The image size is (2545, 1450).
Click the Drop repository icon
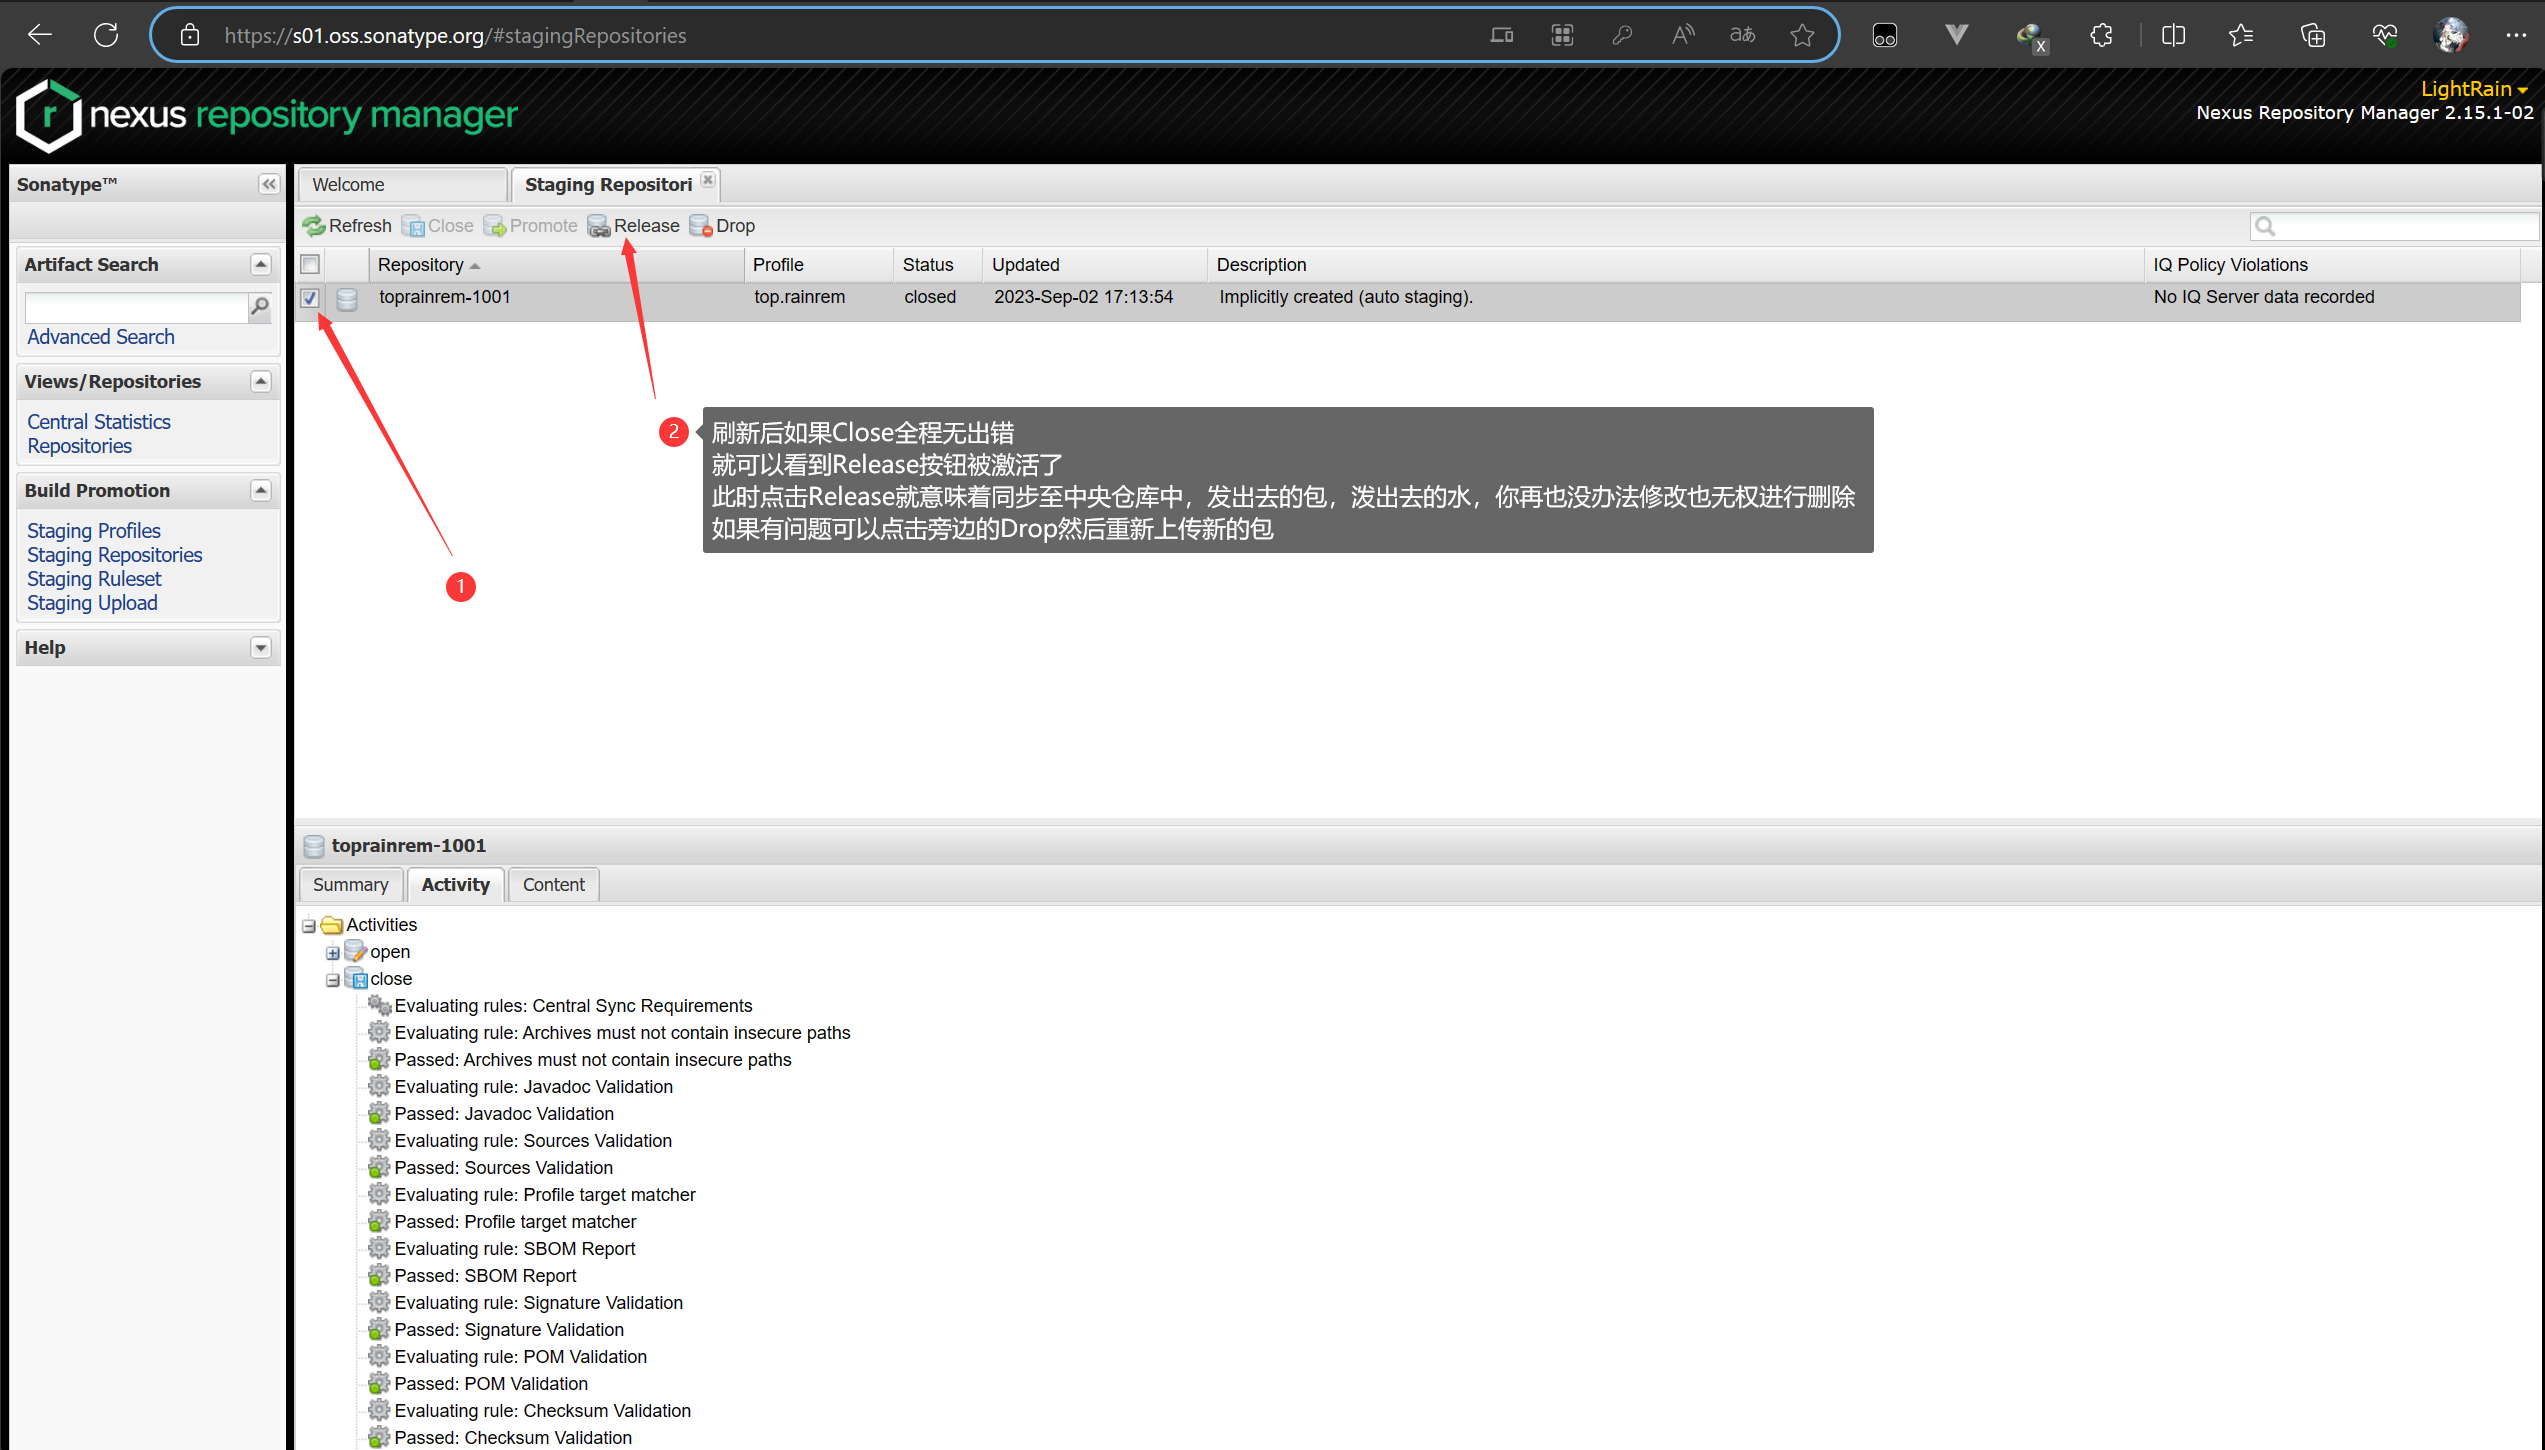701,226
